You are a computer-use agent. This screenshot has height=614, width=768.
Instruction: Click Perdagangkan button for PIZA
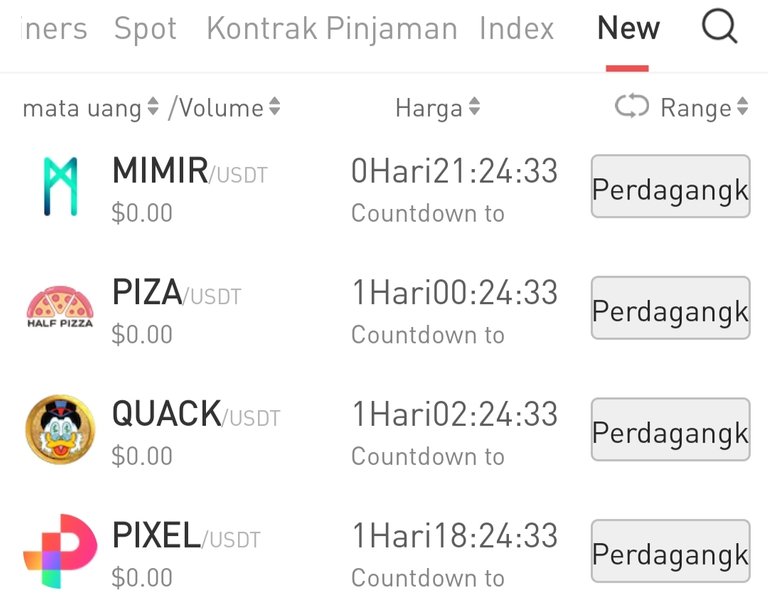click(671, 307)
